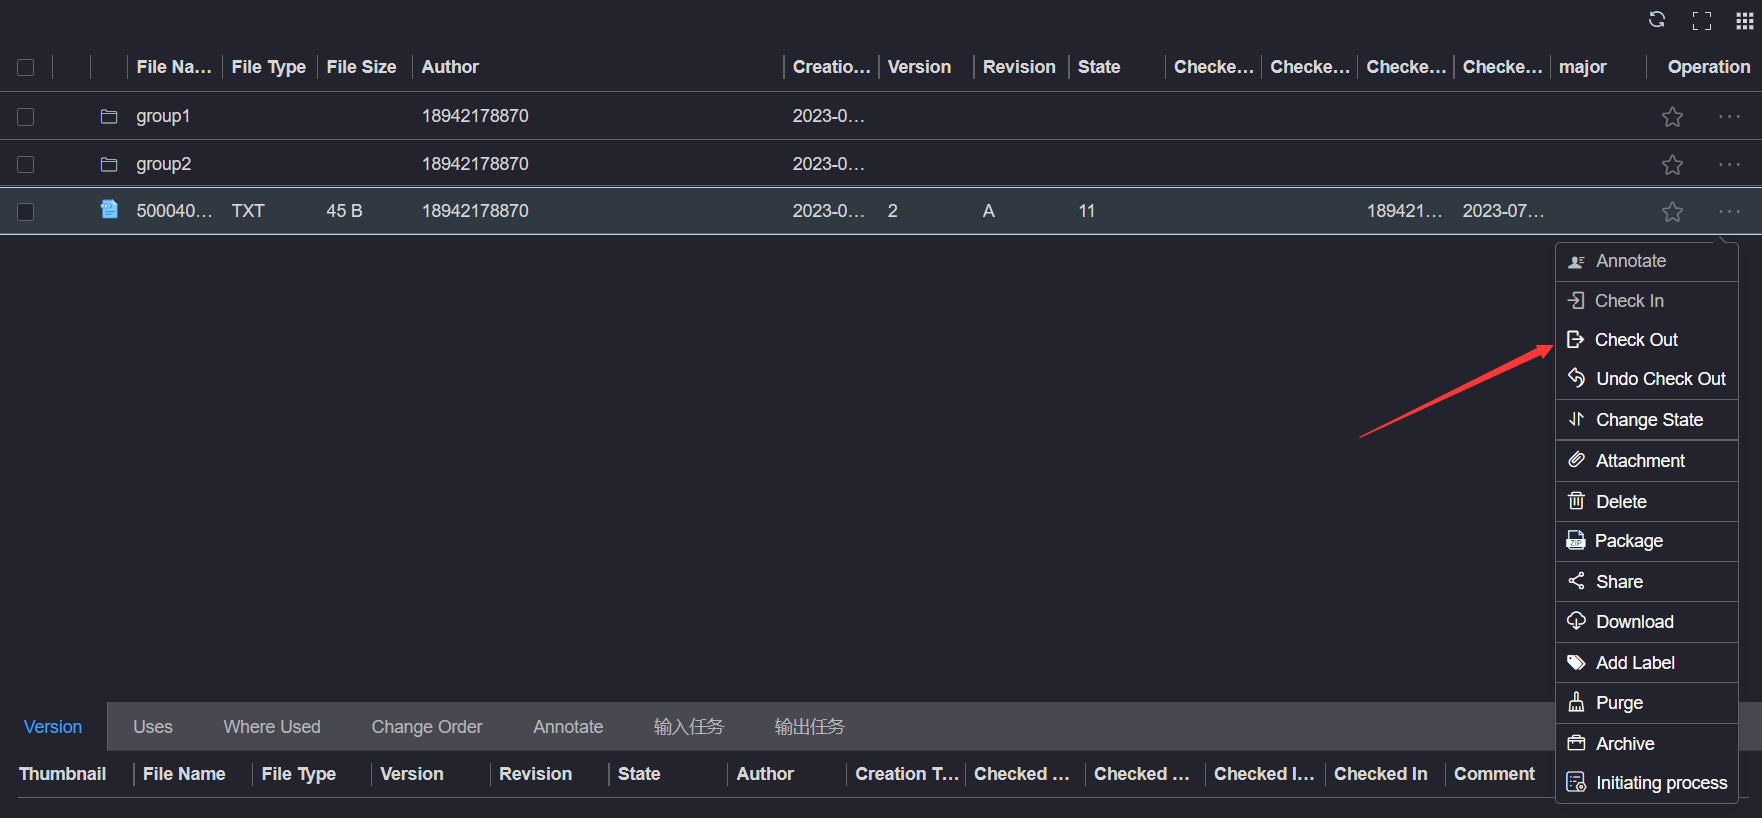This screenshot has width=1762, height=818.
Task: Click the refresh icon at top right
Action: click(1657, 20)
